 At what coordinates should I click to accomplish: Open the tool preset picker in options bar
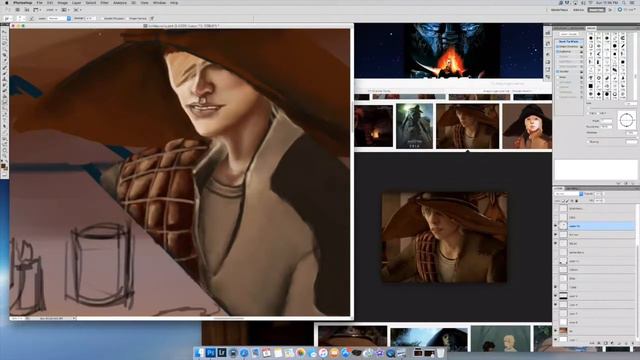pos(8,18)
